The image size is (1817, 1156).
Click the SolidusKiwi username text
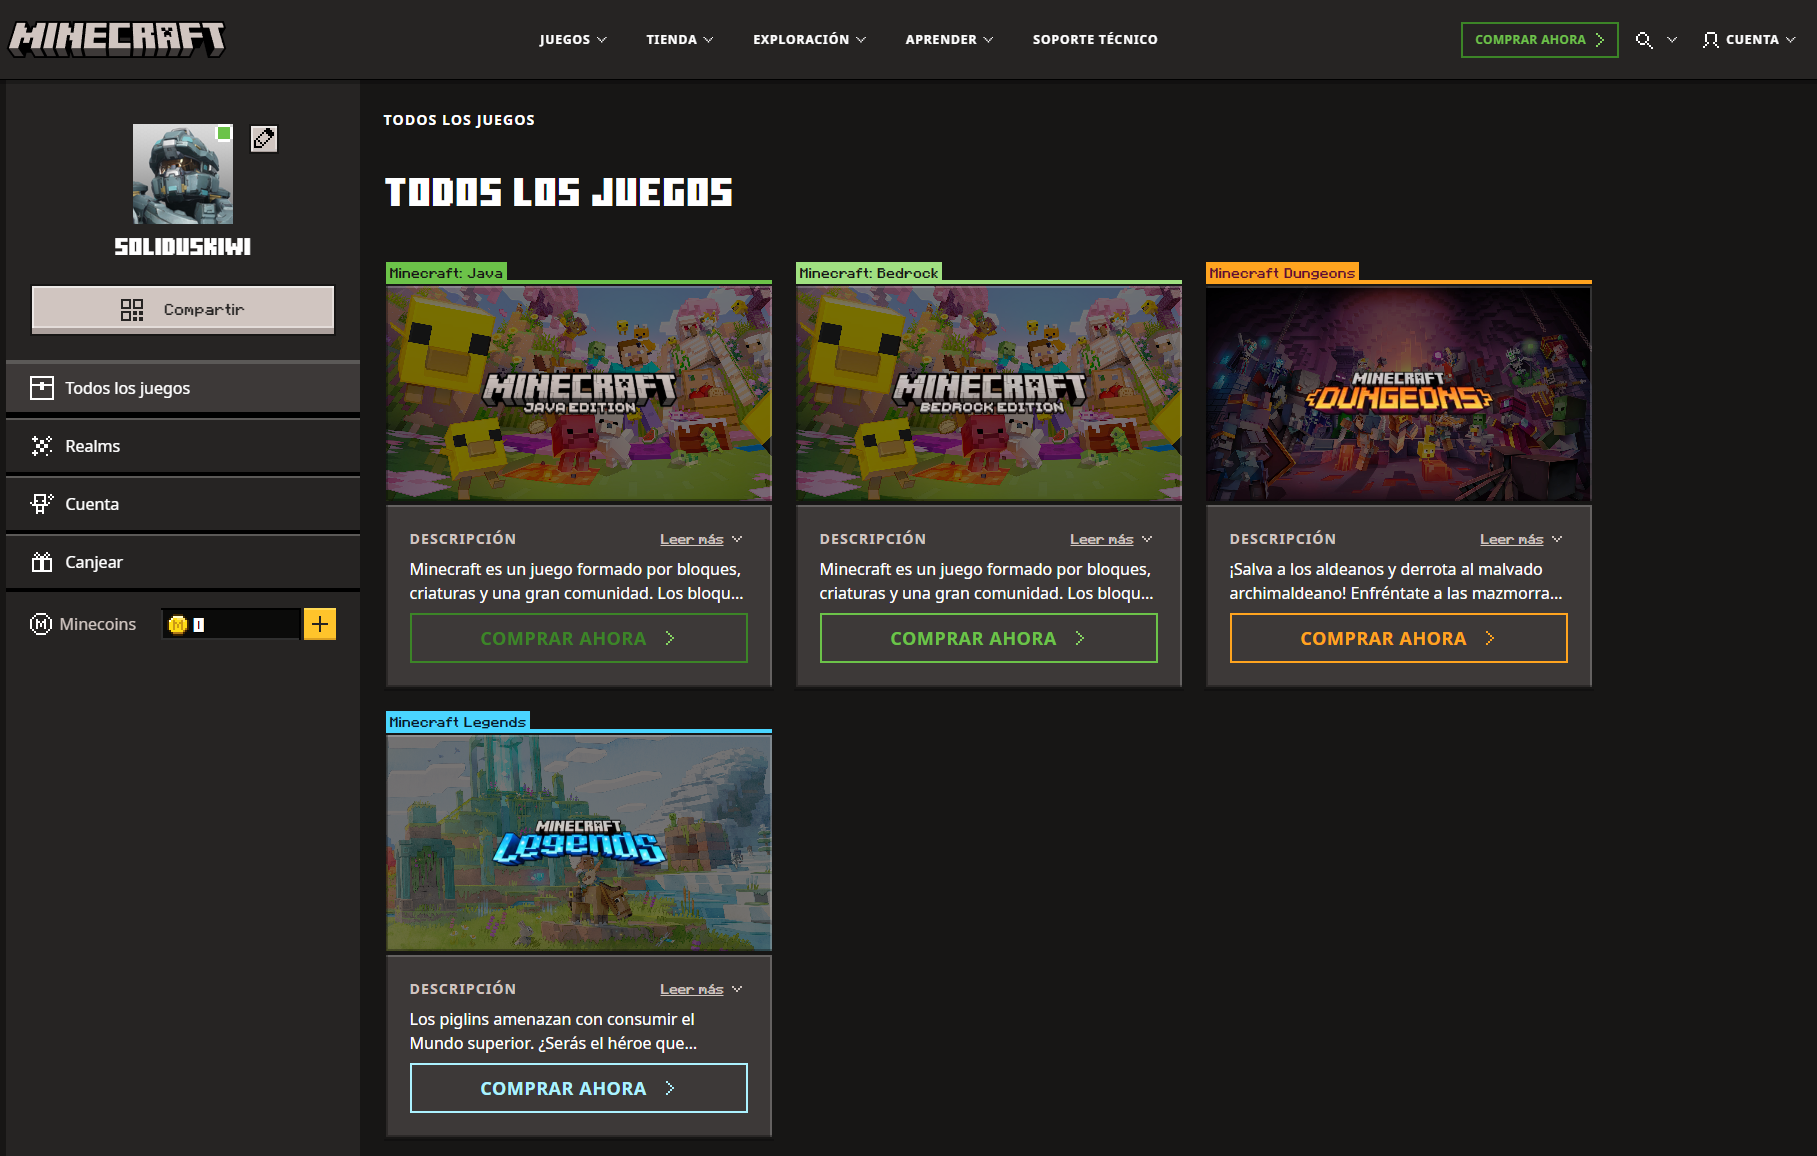[x=183, y=247]
